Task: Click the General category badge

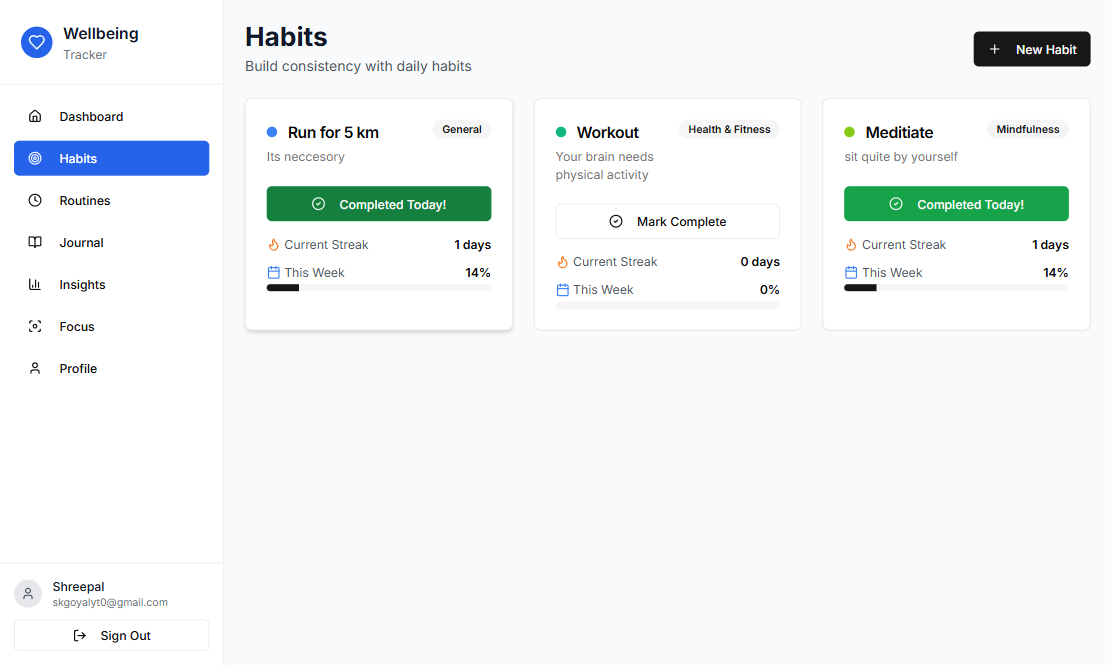Action: click(x=461, y=129)
